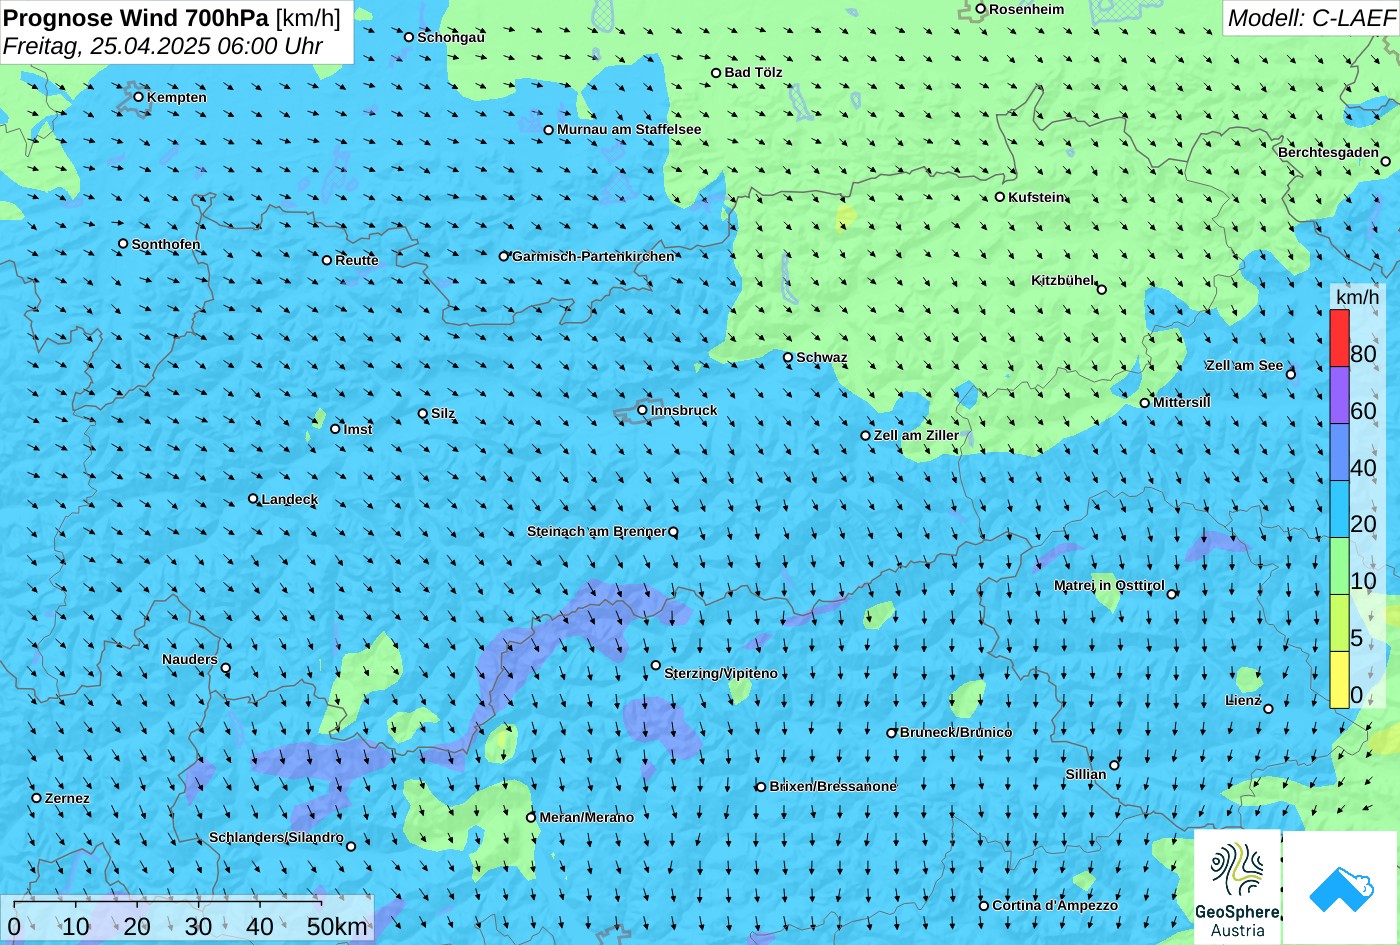Click the Zell am See marker

point(1291,375)
